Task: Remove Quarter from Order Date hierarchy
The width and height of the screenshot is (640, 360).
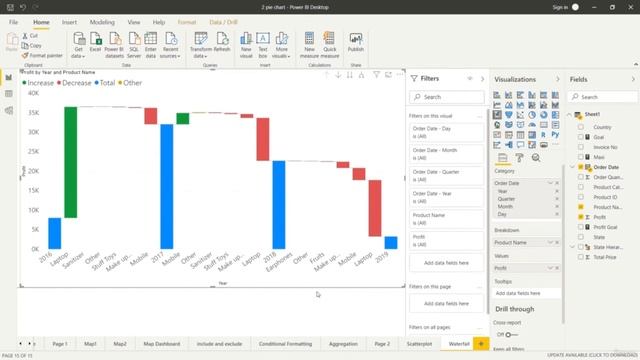Action: [x=557, y=199]
